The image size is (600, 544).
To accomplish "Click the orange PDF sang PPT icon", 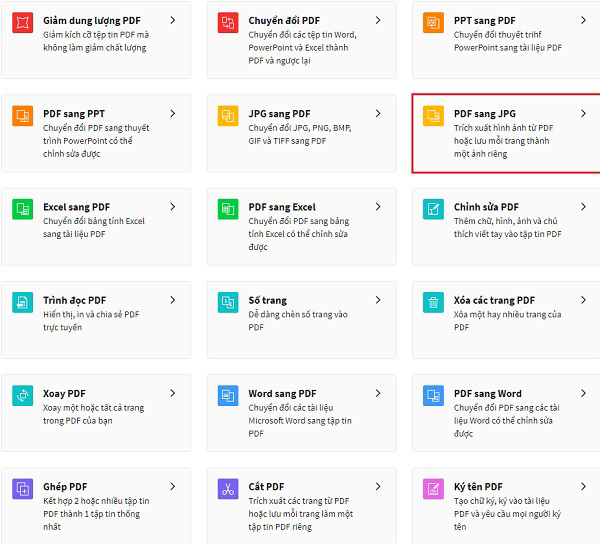I will 23,116.
